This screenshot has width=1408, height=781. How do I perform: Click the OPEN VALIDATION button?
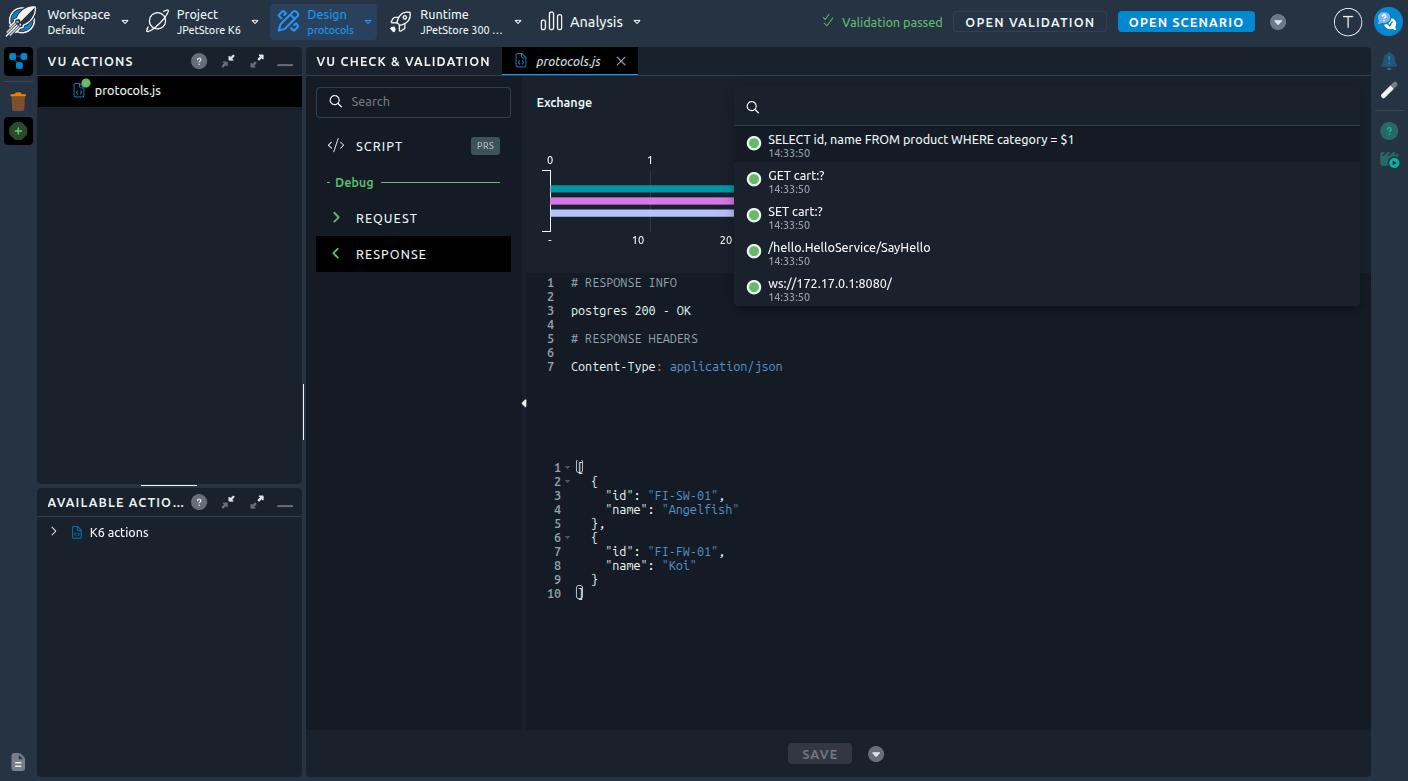[1029, 22]
